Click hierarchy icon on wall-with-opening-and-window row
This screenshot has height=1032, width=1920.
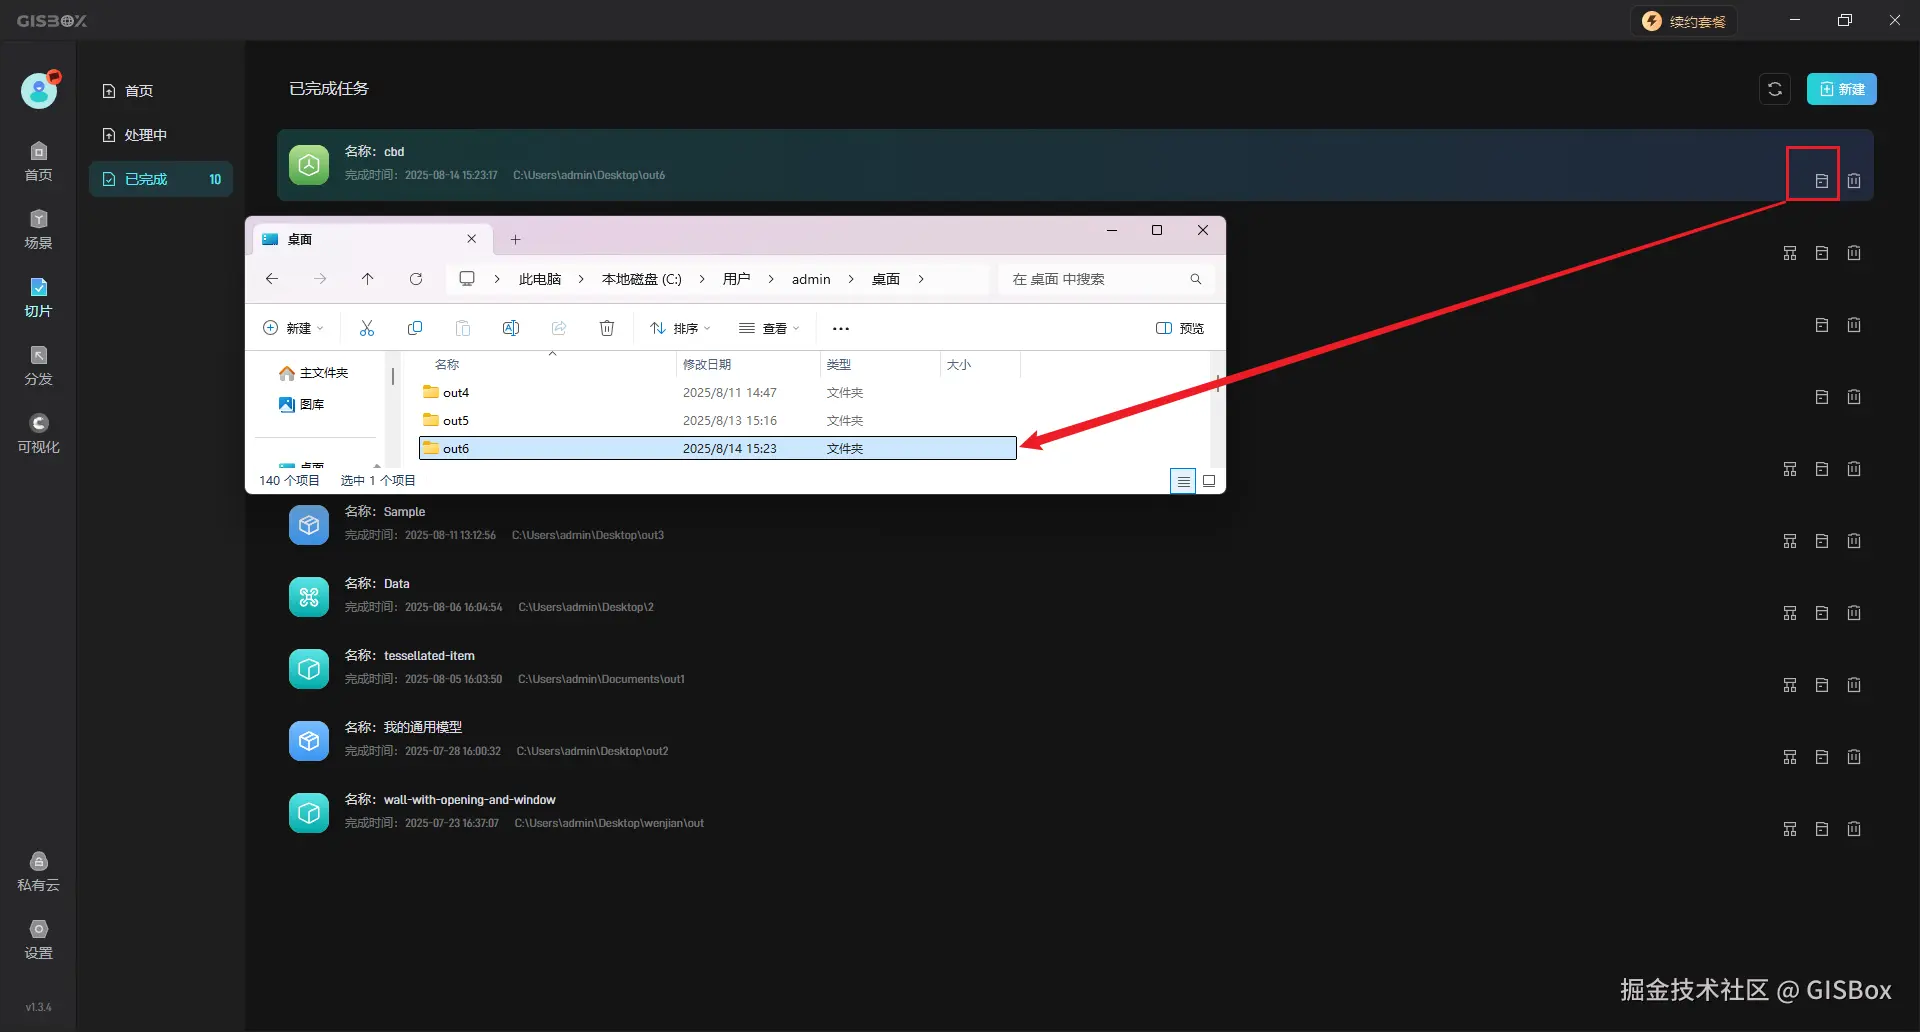(x=1790, y=829)
